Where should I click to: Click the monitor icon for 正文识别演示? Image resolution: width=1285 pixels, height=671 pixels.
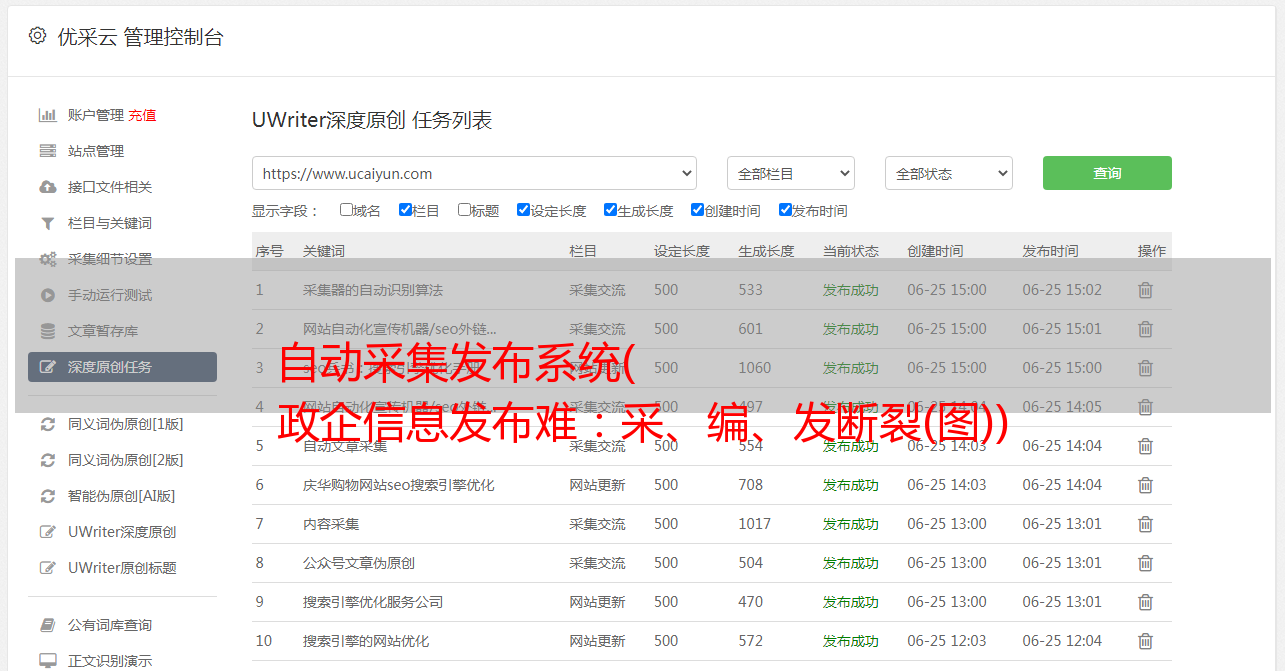[x=47, y=661]
